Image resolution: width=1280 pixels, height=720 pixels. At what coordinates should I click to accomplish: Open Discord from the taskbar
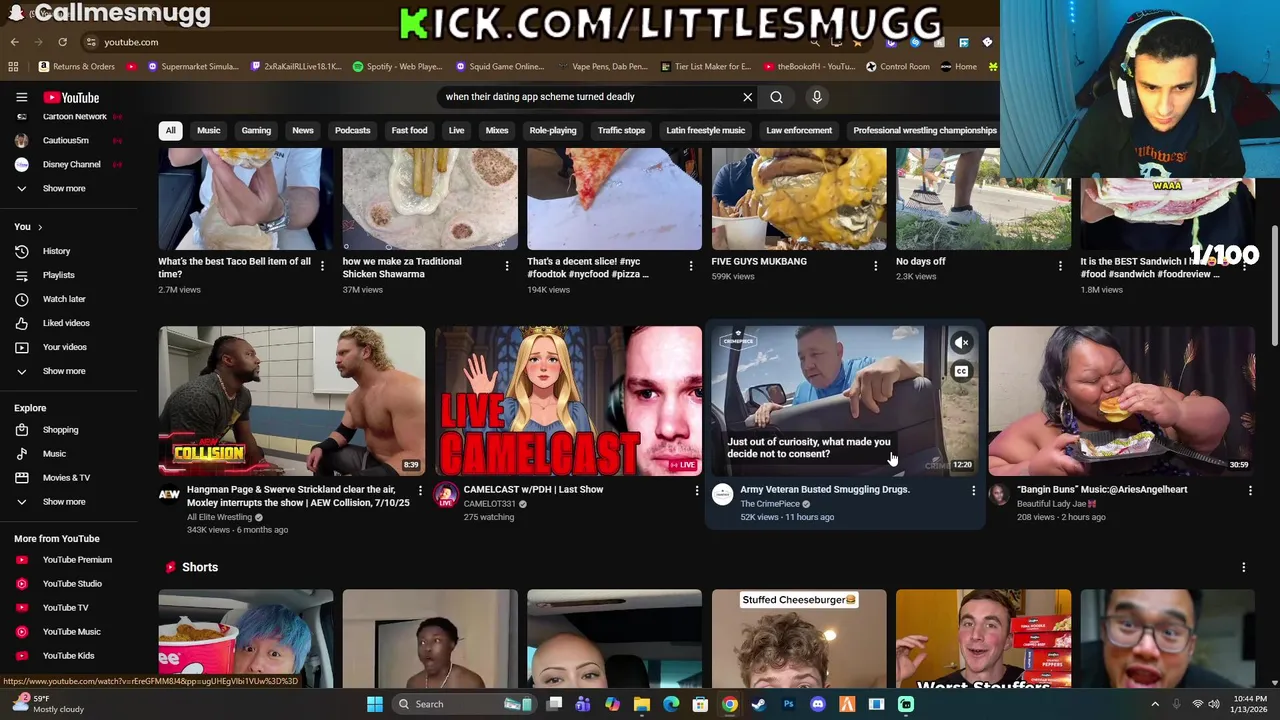tap(818, 704)
